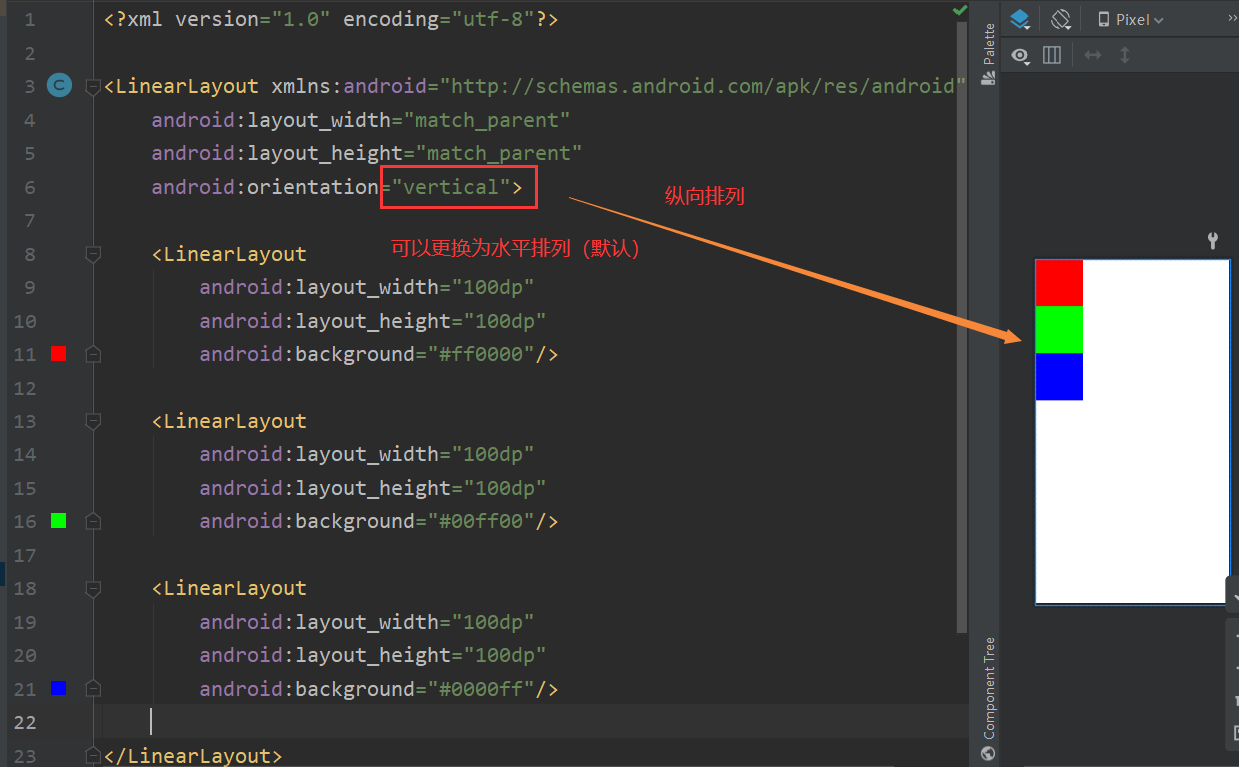The width and height of the screenshot is (1239, 767).
Task: Select the red block in layout preview
Action: 1059,283
